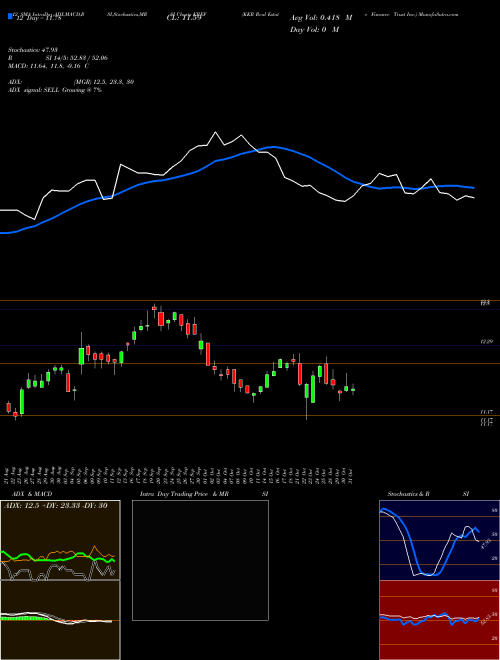Click the '(MGR) 12.5, 23.3, 30' ADX values
Viewport: 500px width, 660px height.
click(x=104, y=82)
